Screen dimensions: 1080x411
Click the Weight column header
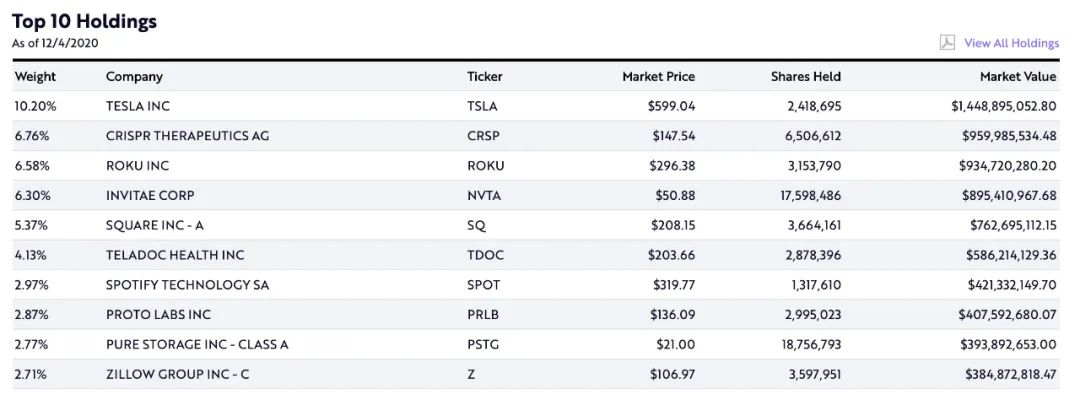point(35,77)
